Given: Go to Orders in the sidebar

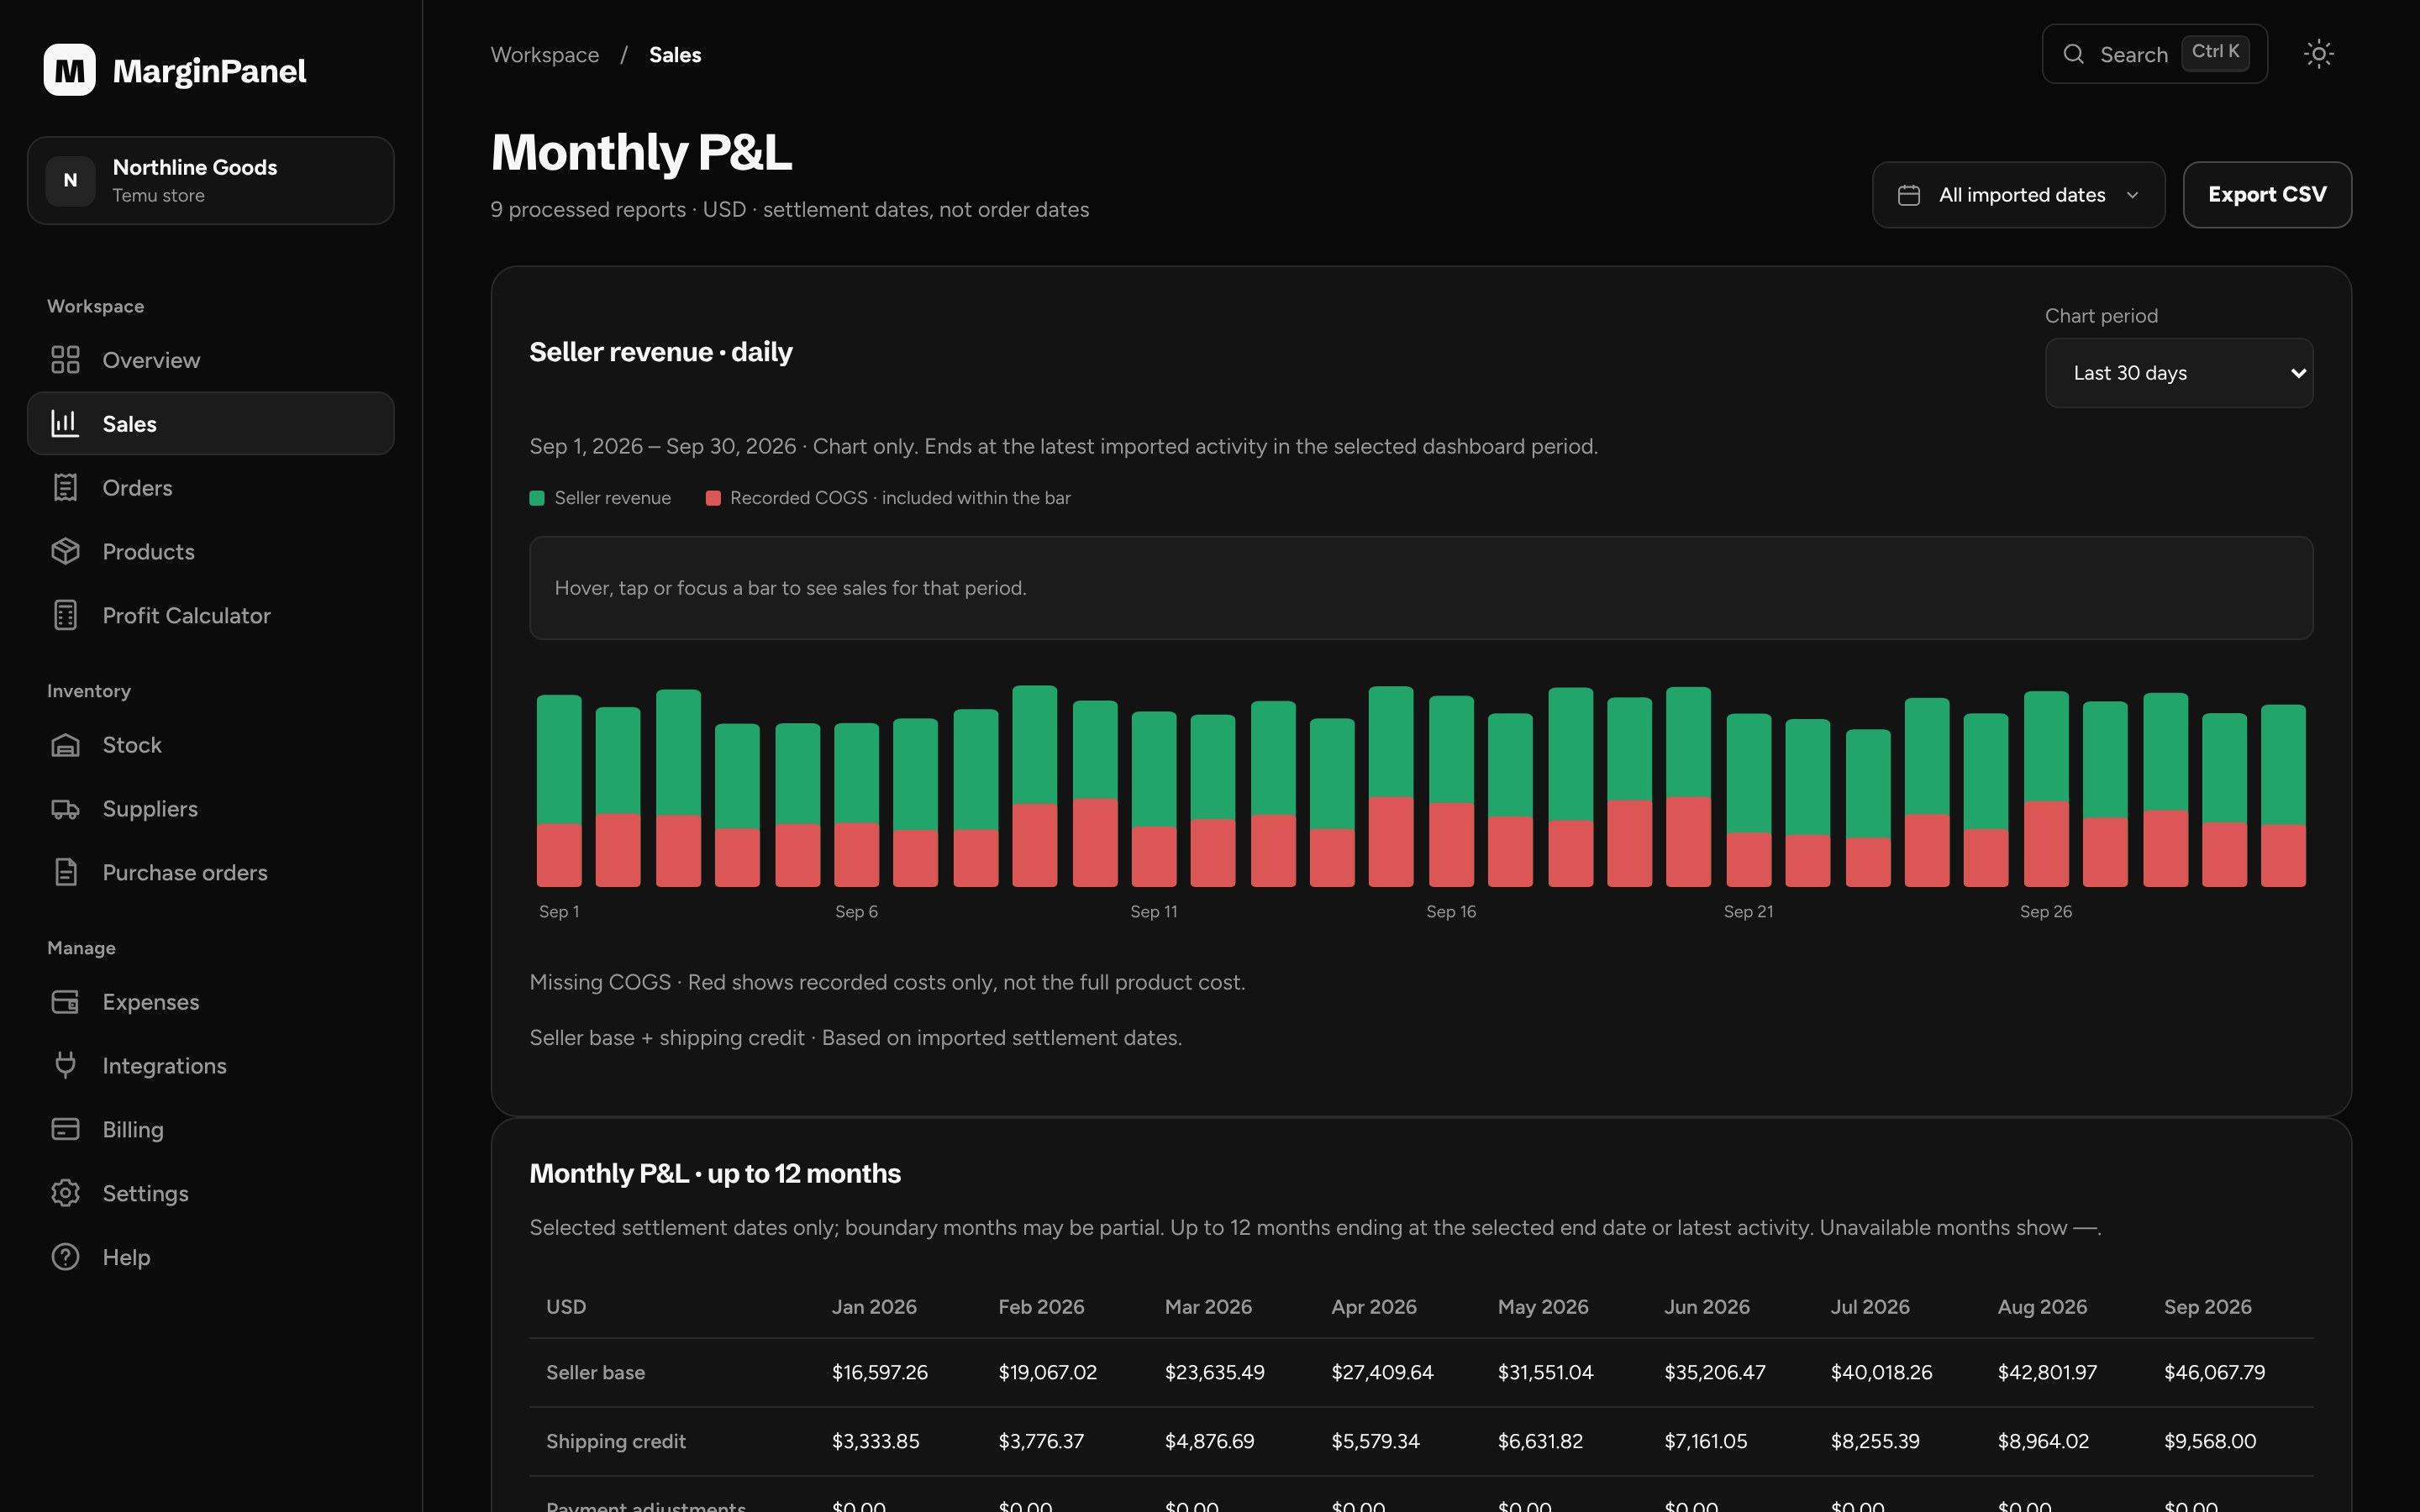Looking at the screenshot, I should [x=211, y=488].
